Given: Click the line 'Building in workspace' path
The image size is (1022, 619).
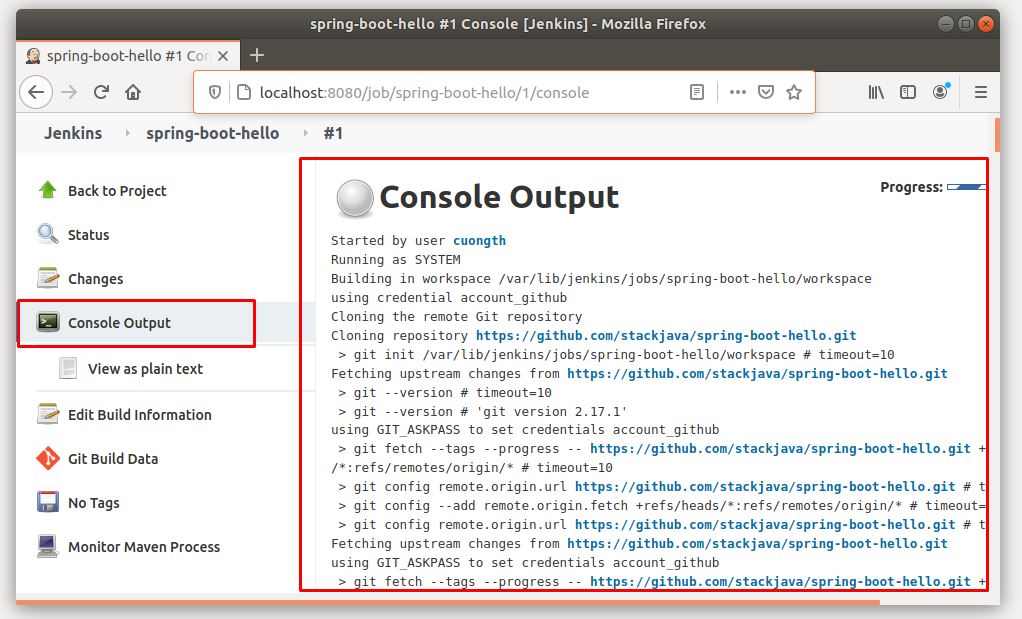Looking at the screenshot, I should [x=601, y=279].
